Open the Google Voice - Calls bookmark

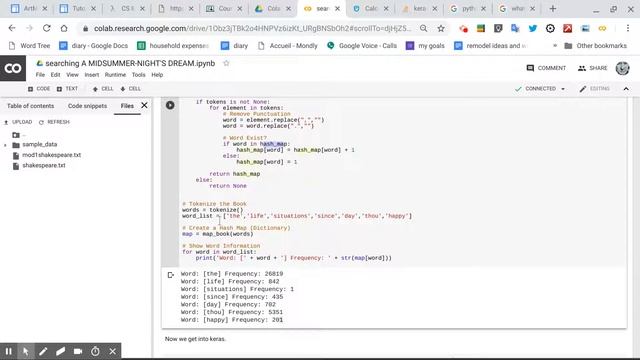coord(362,46)
